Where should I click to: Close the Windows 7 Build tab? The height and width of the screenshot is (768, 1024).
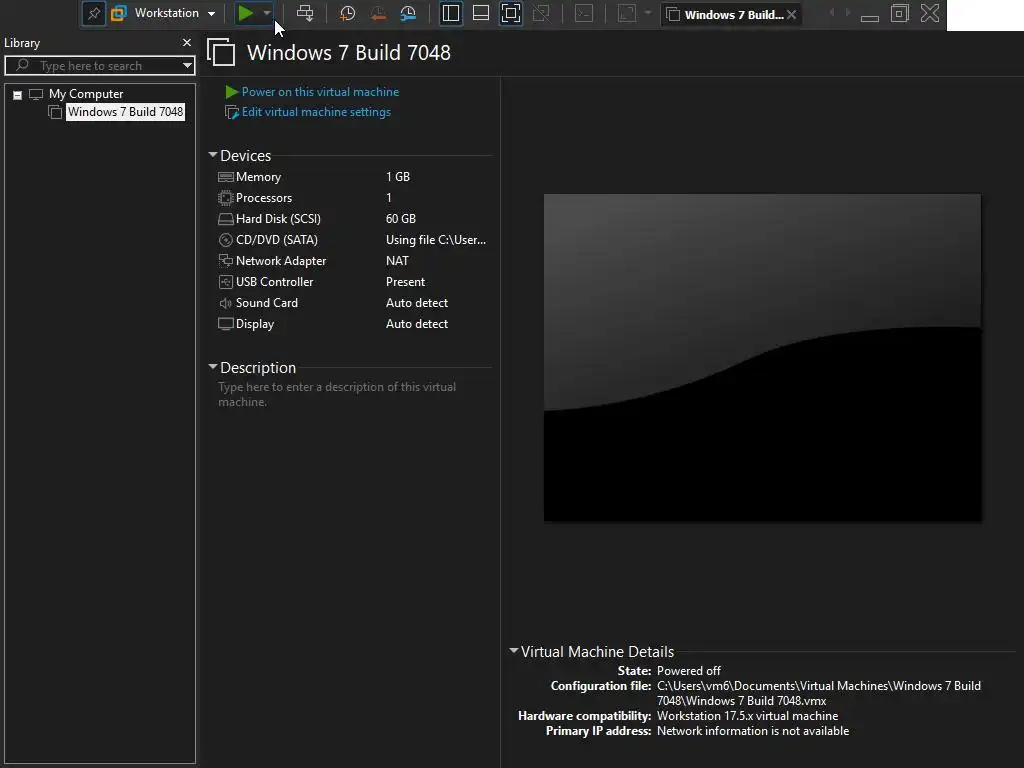pos(792,14)
